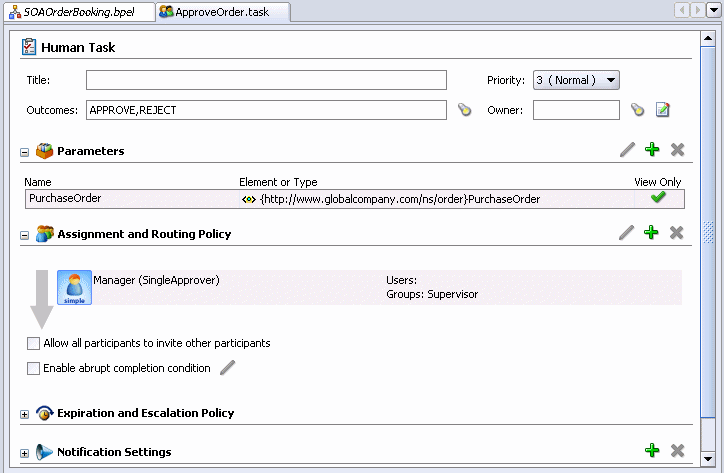Check Enable abrupt completion condition
Screen dimensions: 724x473
point(33,368)
